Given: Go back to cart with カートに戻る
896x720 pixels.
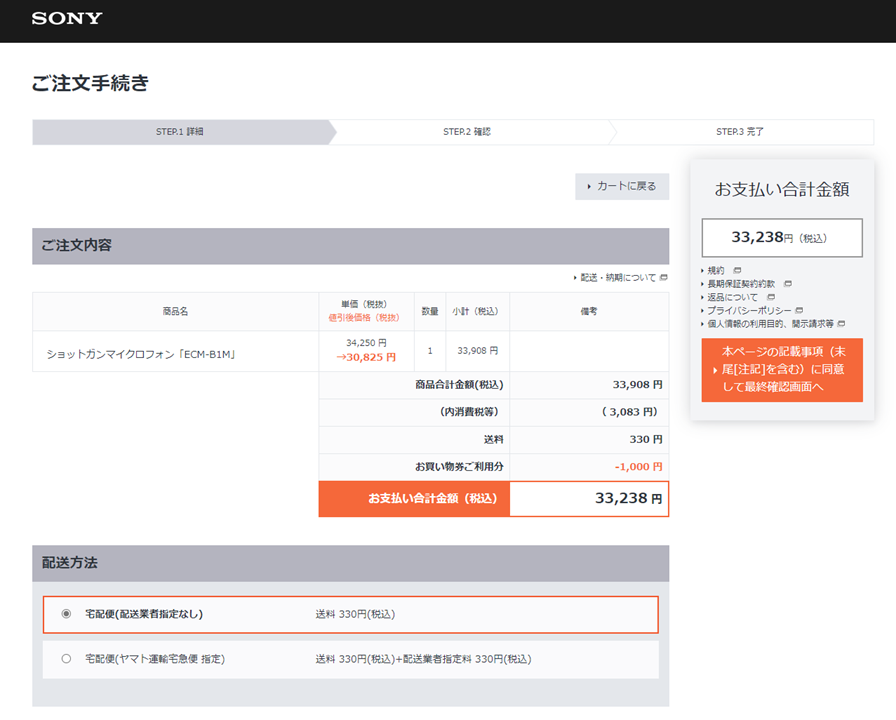Looking at the screenshot, I should pos(622,186).
